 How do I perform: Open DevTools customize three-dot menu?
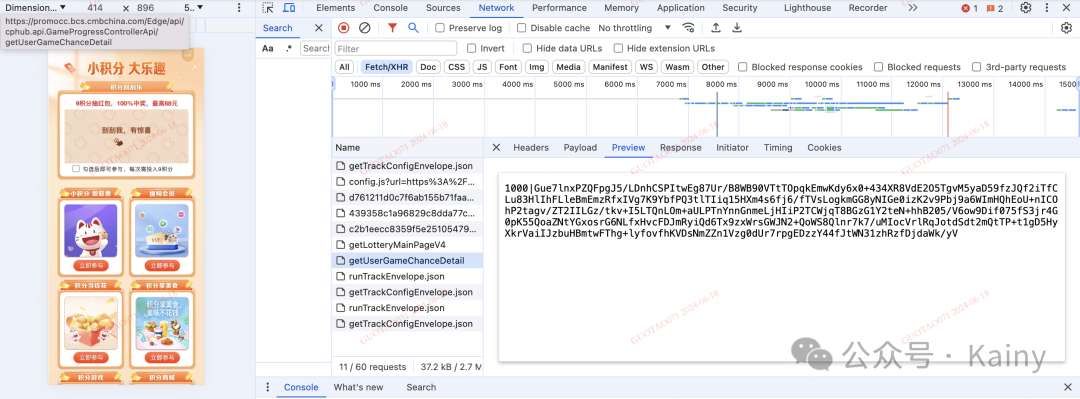click(x=1048, y=8)
